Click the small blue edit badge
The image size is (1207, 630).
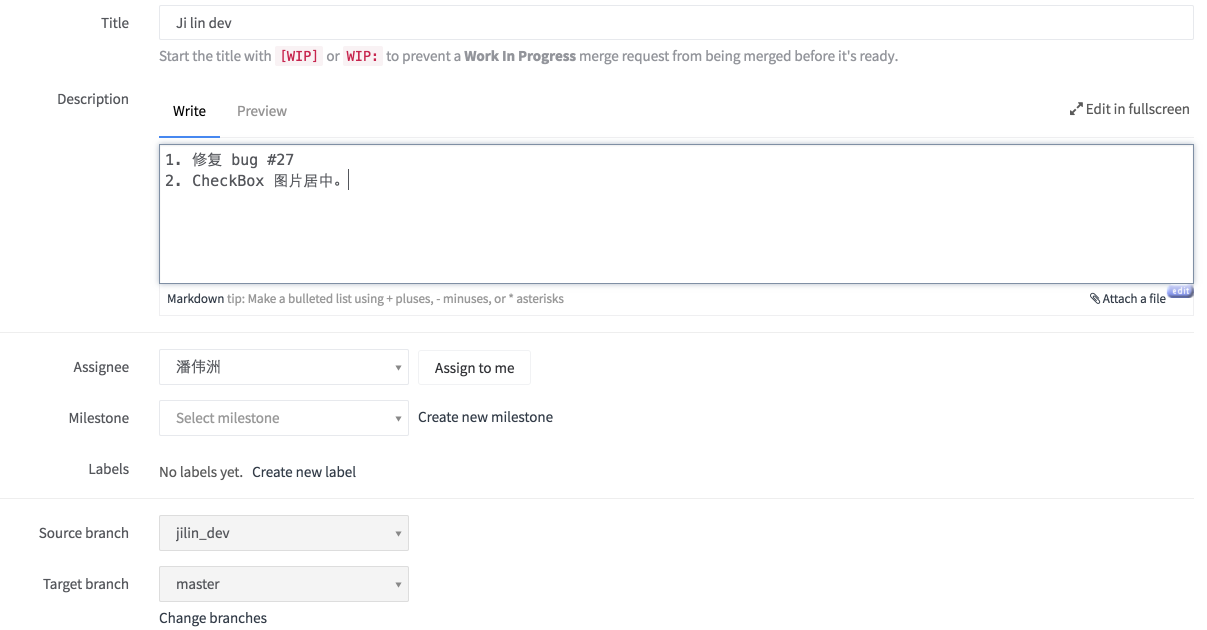[1180, 291]
